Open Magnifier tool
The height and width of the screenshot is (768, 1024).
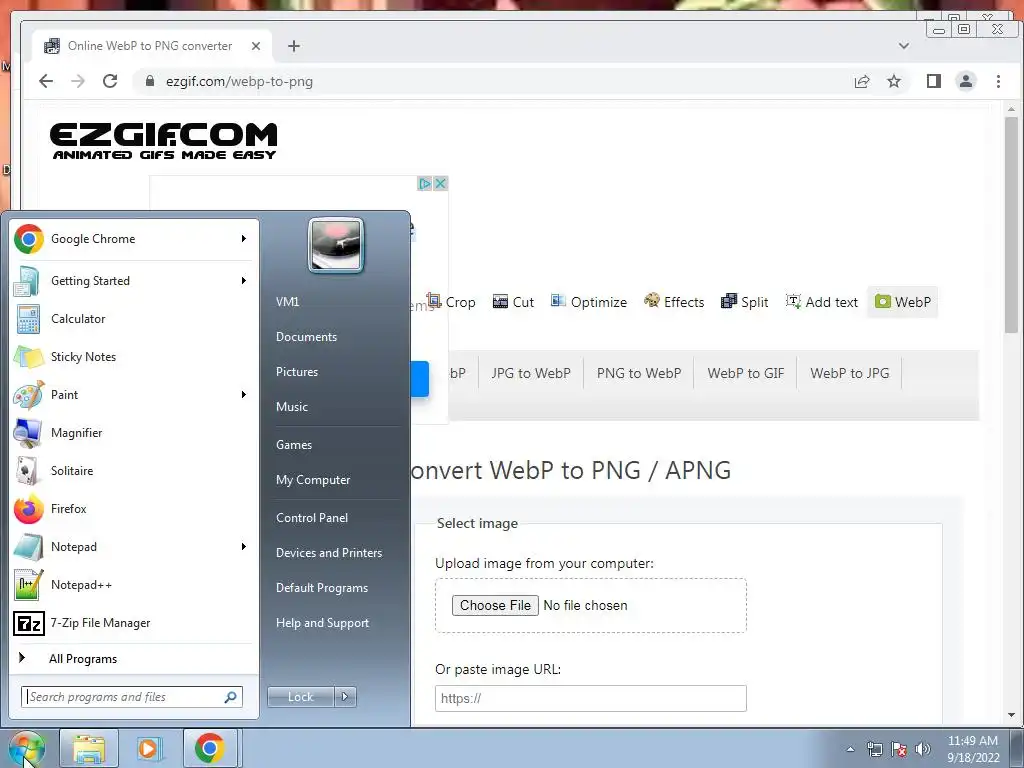click(133, 432)
